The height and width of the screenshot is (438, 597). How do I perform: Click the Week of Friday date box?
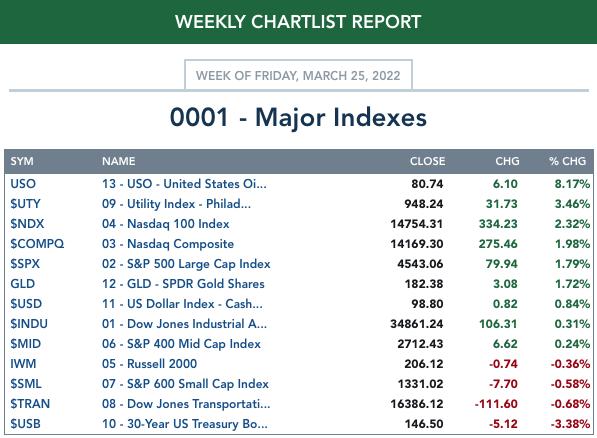click(x=298, y=75)
